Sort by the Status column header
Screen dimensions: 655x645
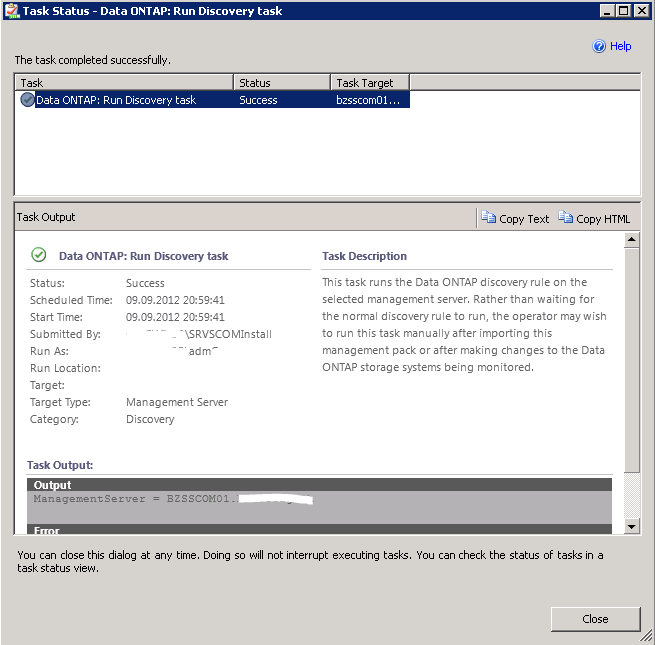point(282,82)
